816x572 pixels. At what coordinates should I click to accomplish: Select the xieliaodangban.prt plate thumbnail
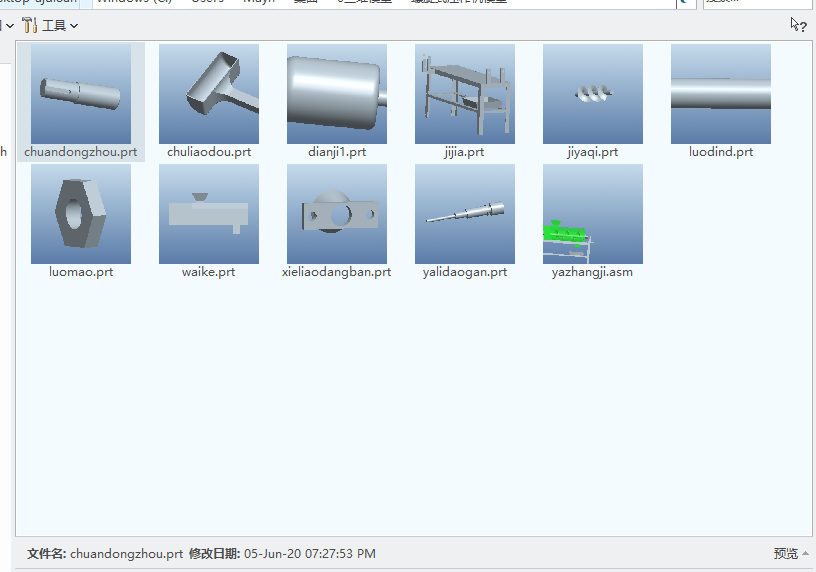click(x=337, y=214)
